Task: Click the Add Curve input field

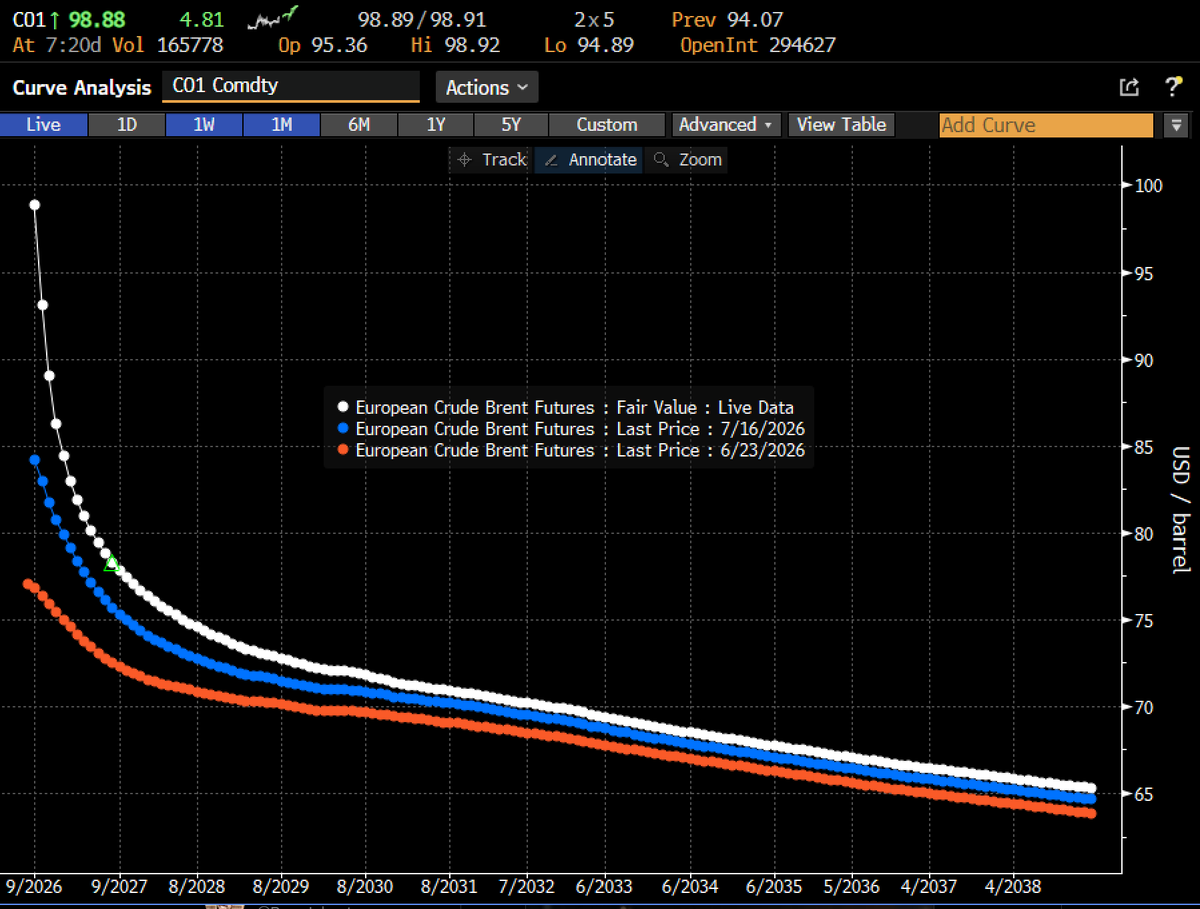Action: (1047, 126)
